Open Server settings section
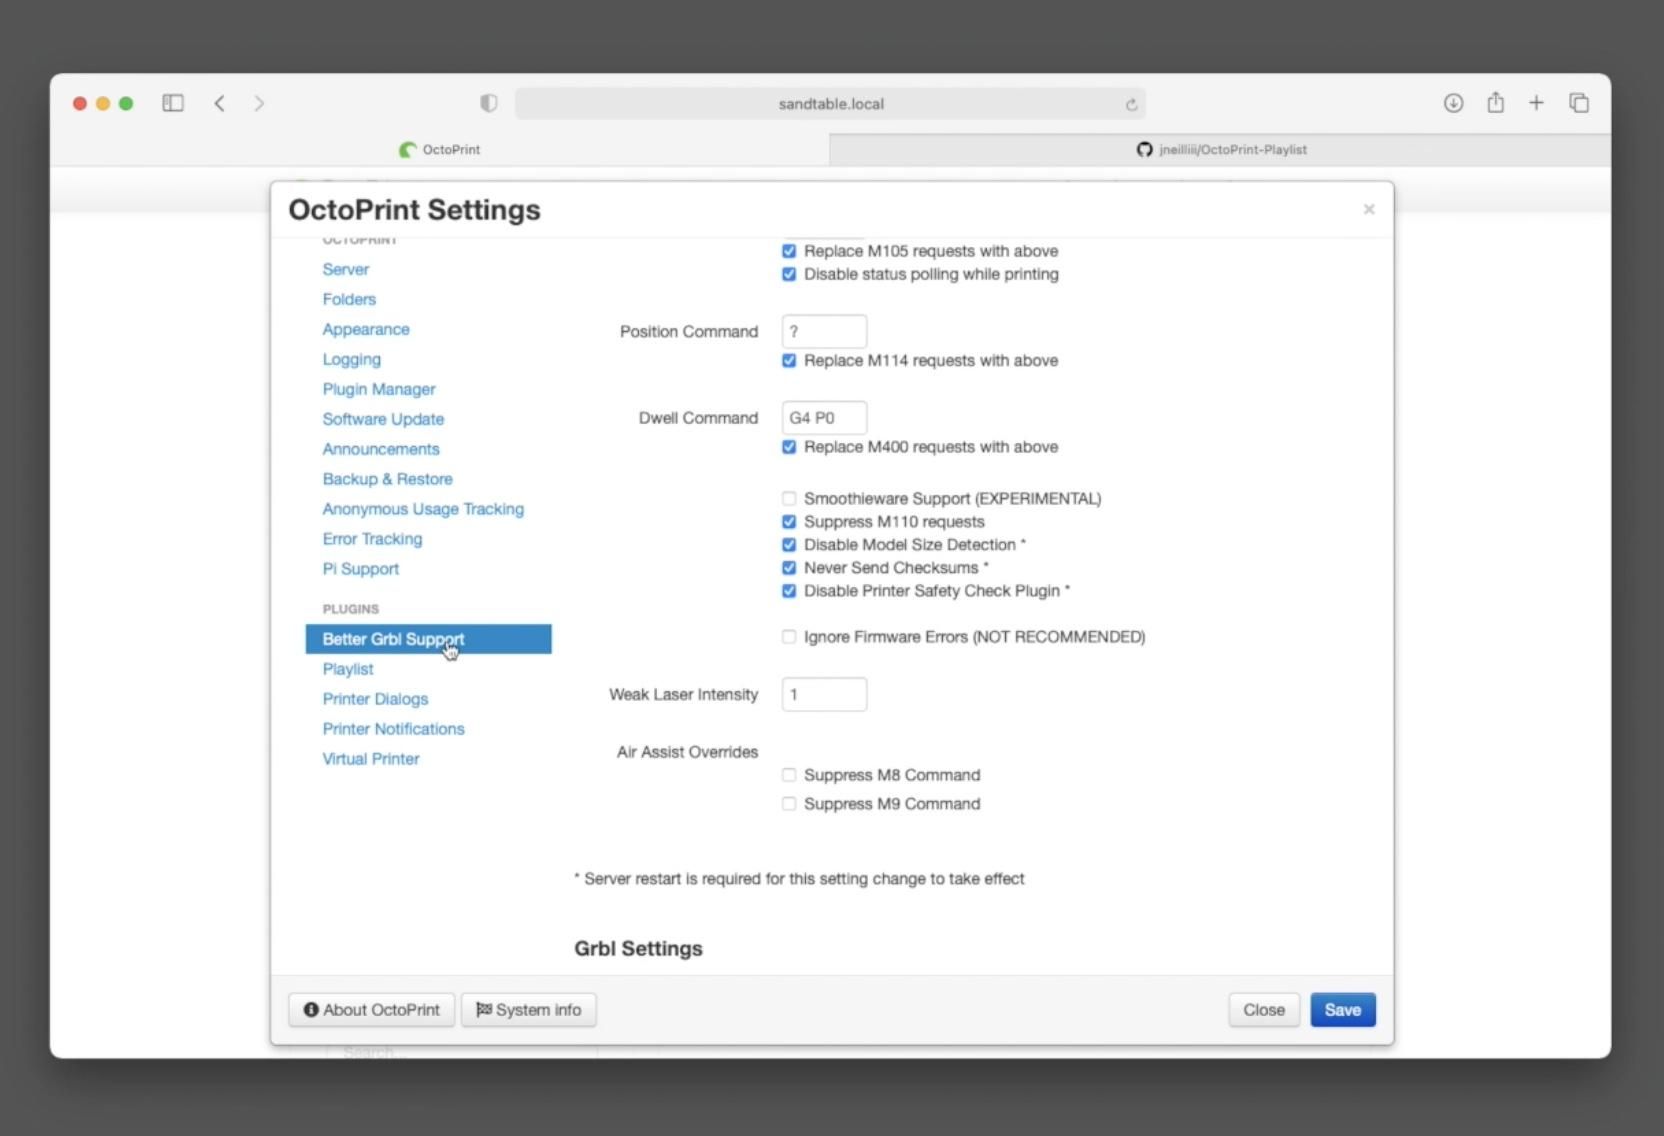This screenshot has height=1136, width=1664. click(346, 269)
